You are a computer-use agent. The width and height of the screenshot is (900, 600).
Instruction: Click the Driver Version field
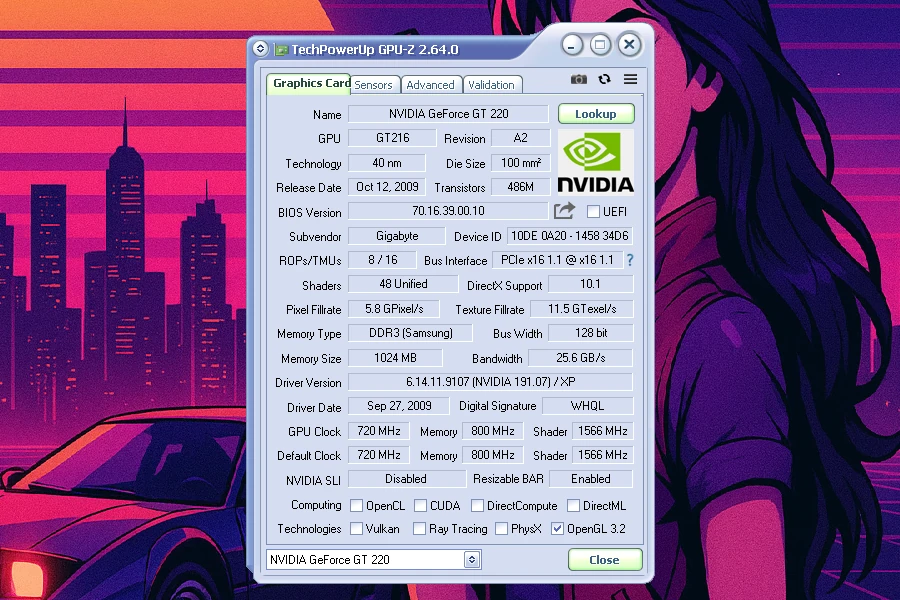click(x=490, y=382)
